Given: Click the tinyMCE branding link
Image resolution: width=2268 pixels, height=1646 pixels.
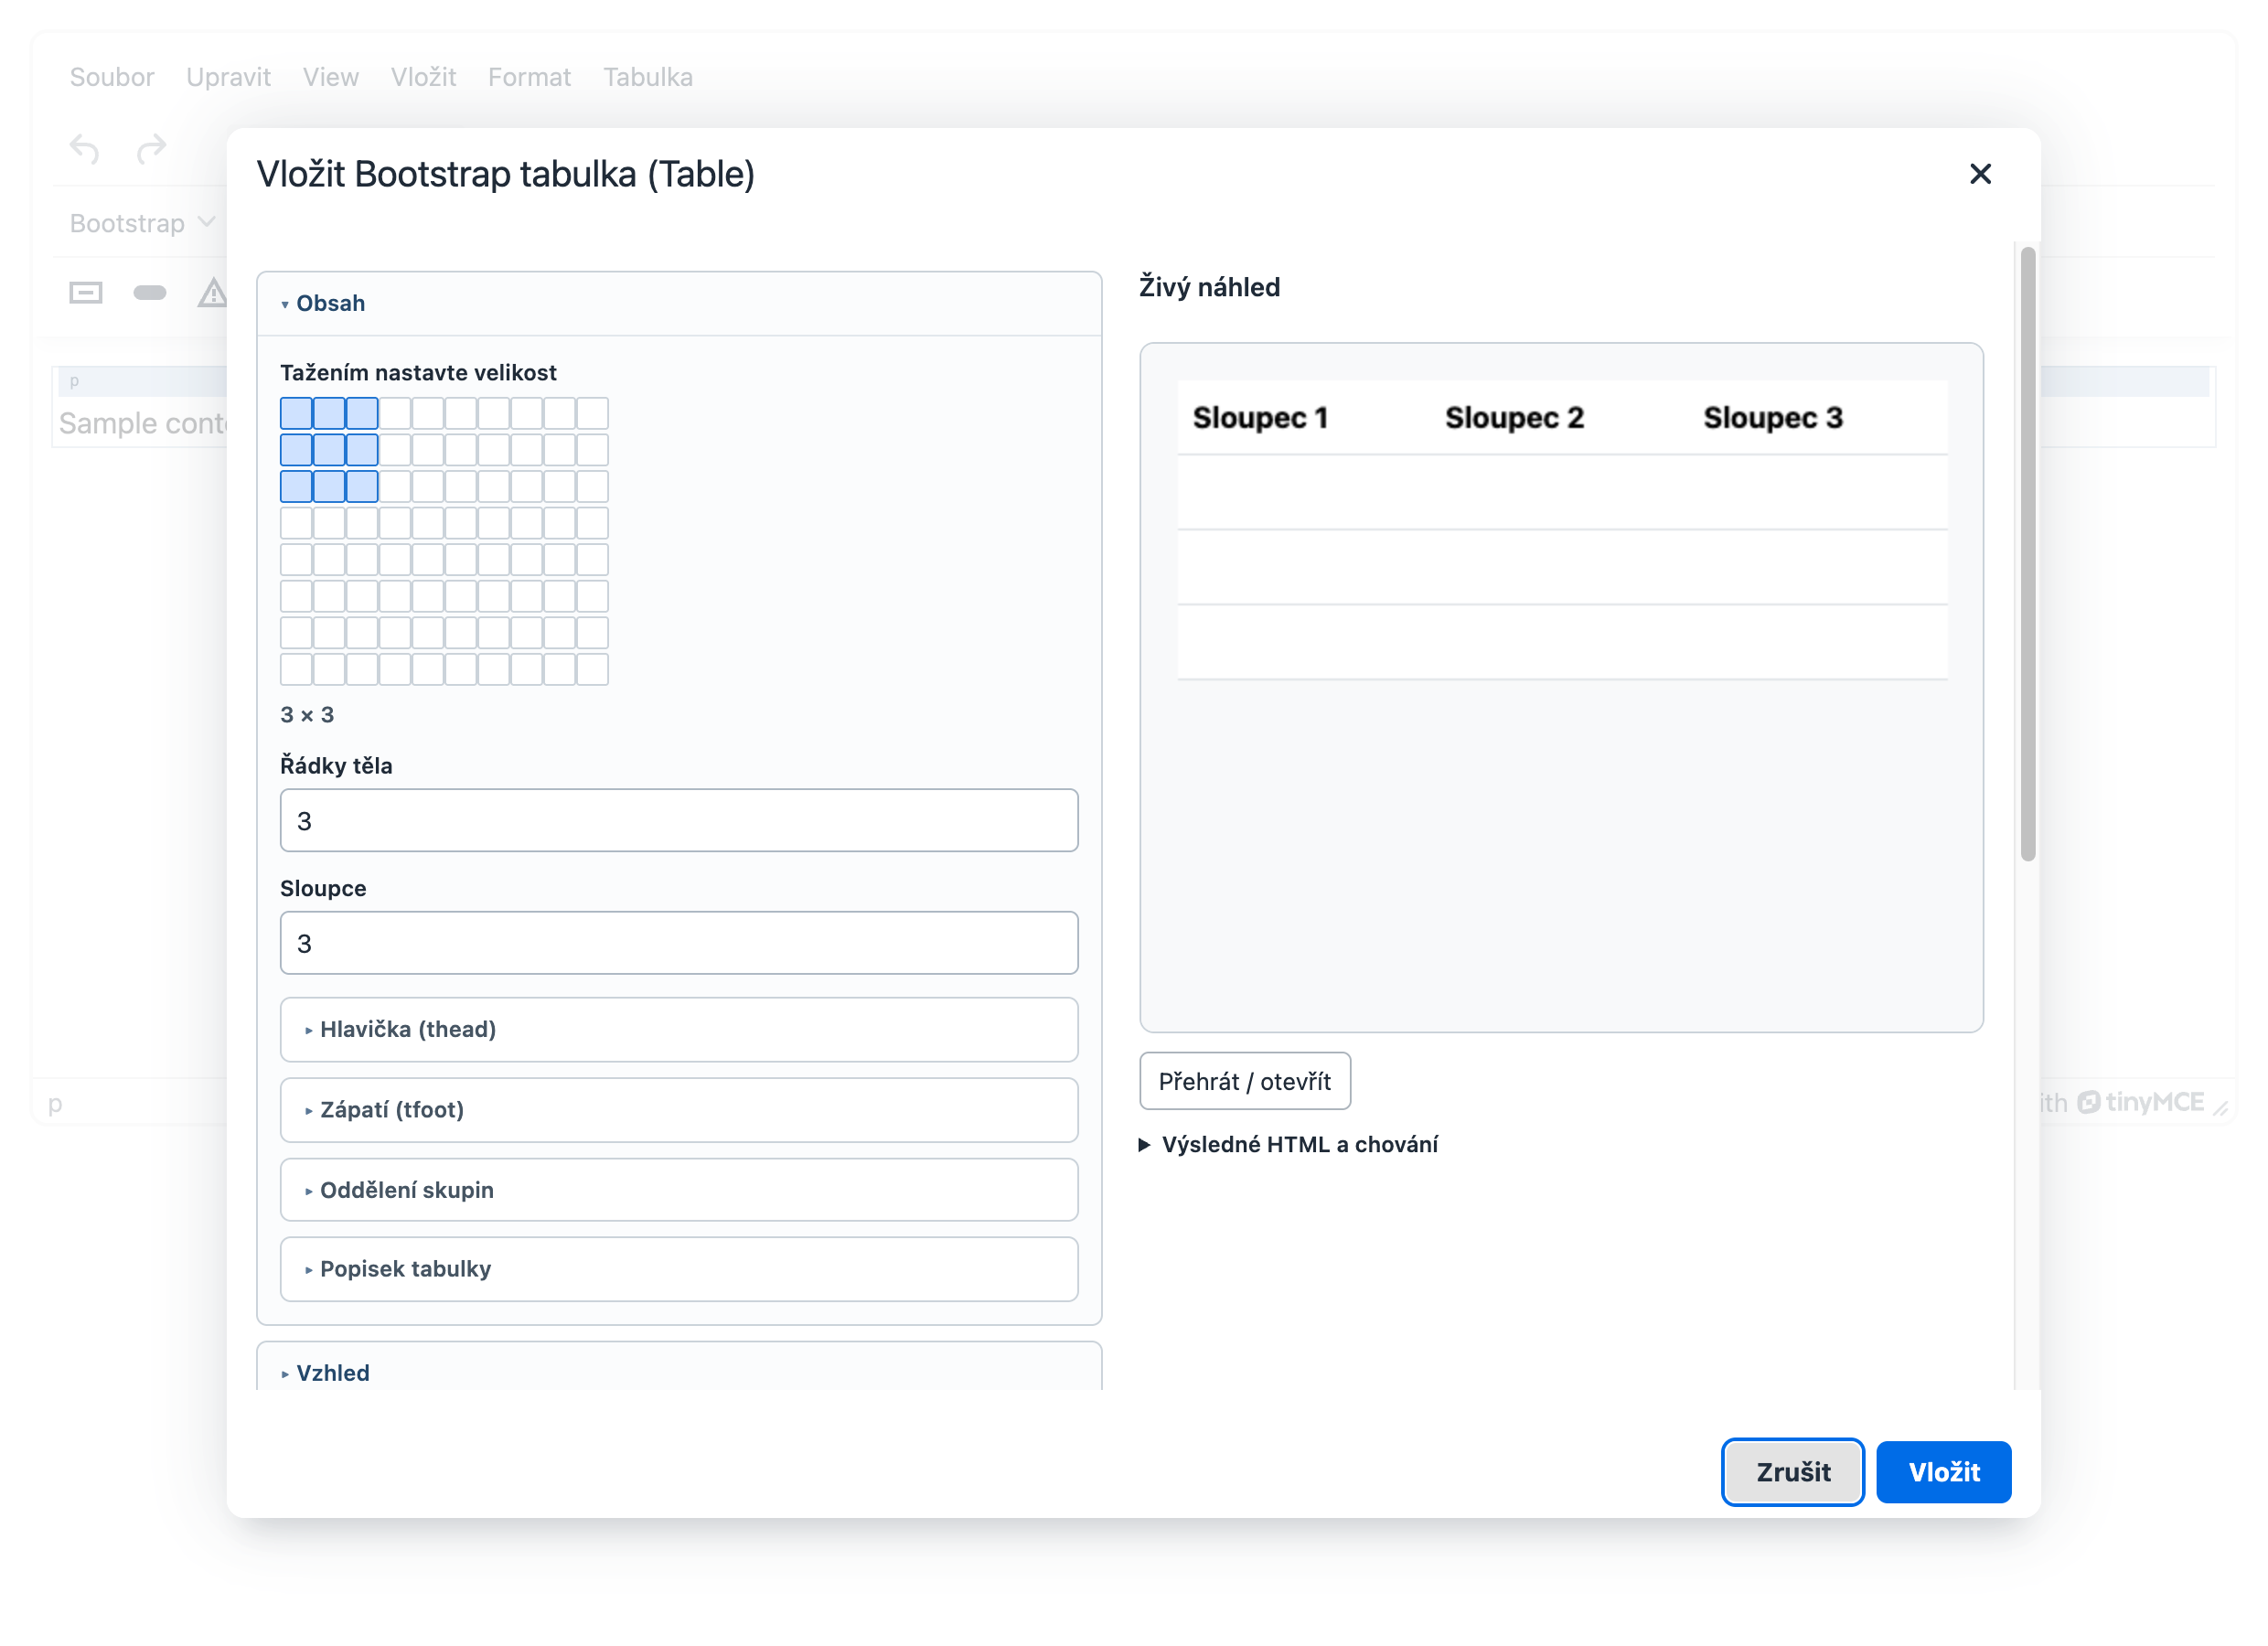Looking at the screenshot, I should [x=2140, y=1102].
